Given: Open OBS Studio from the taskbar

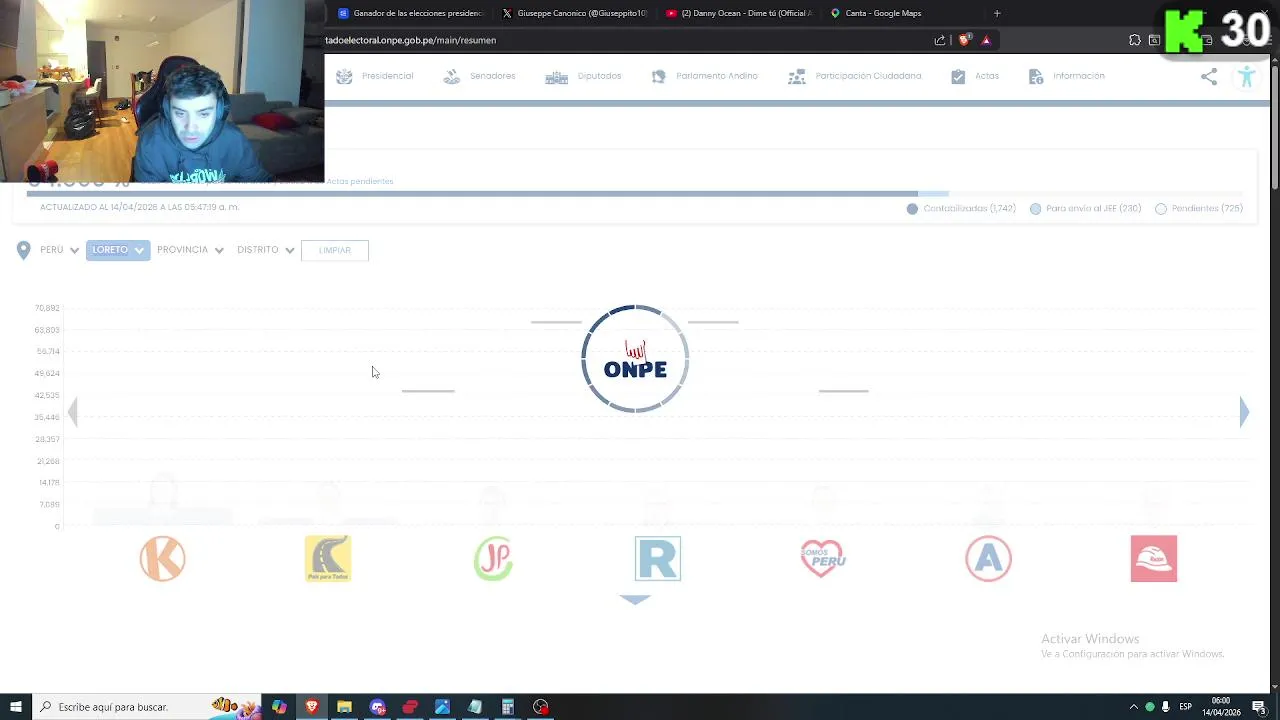Looking at the screenshot, I should pyautogui.click(x=541, y=707).
